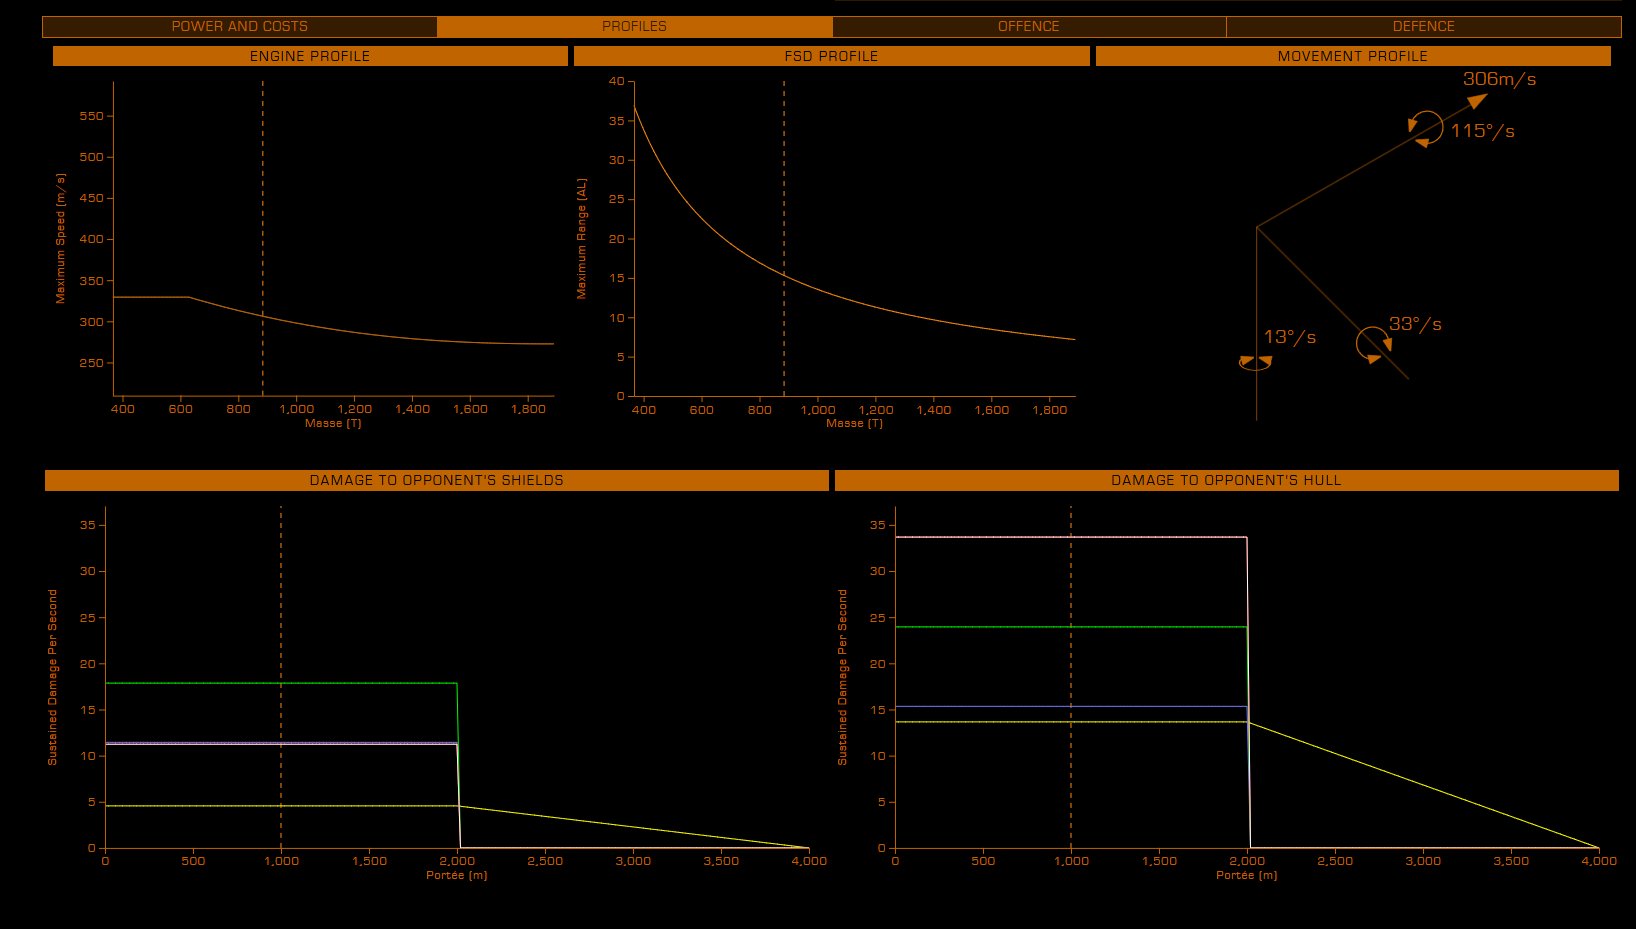This screenshot has height=929, width=1636.
Task: Select the Defence tab
Action: [1423, 26]
